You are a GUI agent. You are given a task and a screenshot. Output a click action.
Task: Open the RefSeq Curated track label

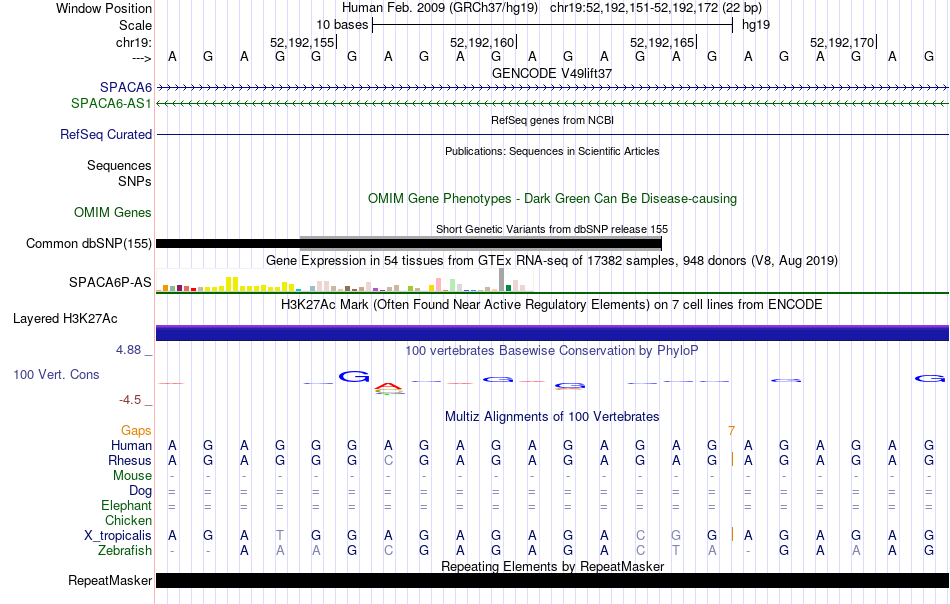[105, 134]
